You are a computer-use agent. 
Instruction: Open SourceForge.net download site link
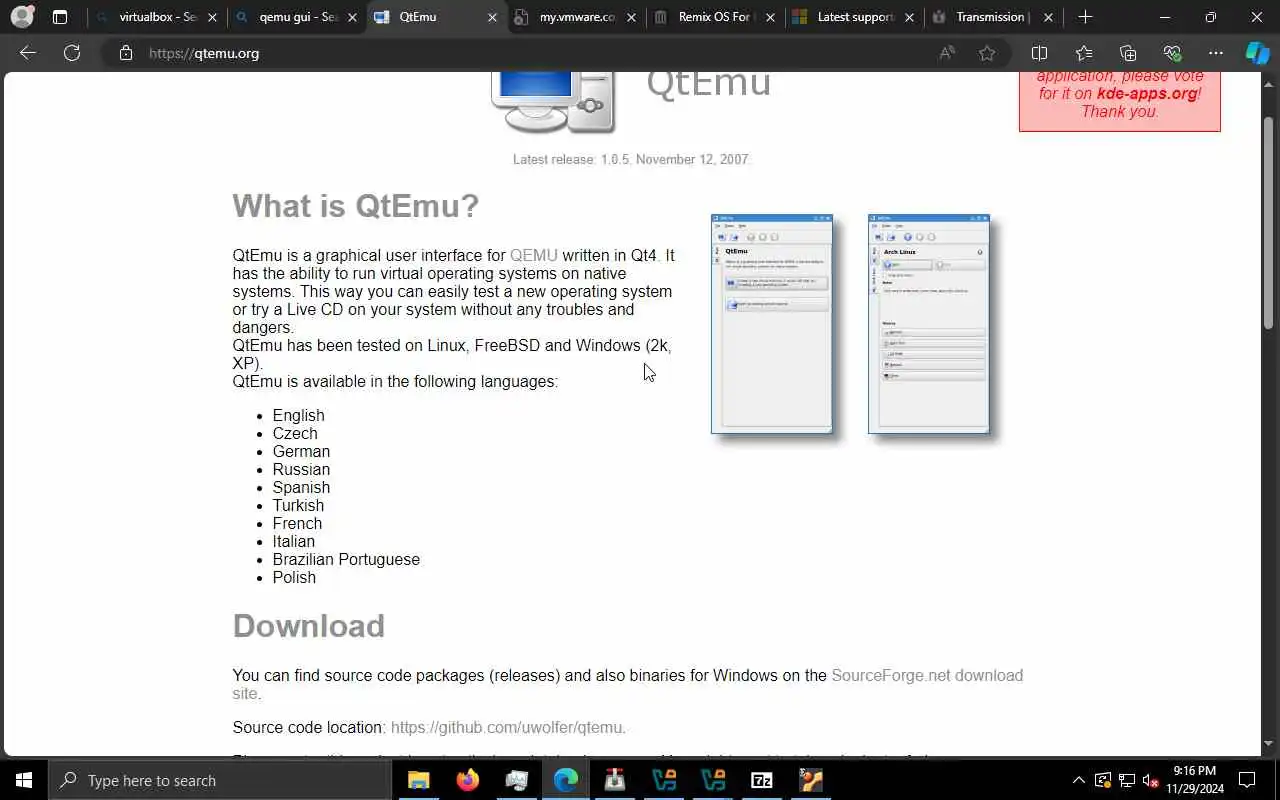click(x=628, y=684)
